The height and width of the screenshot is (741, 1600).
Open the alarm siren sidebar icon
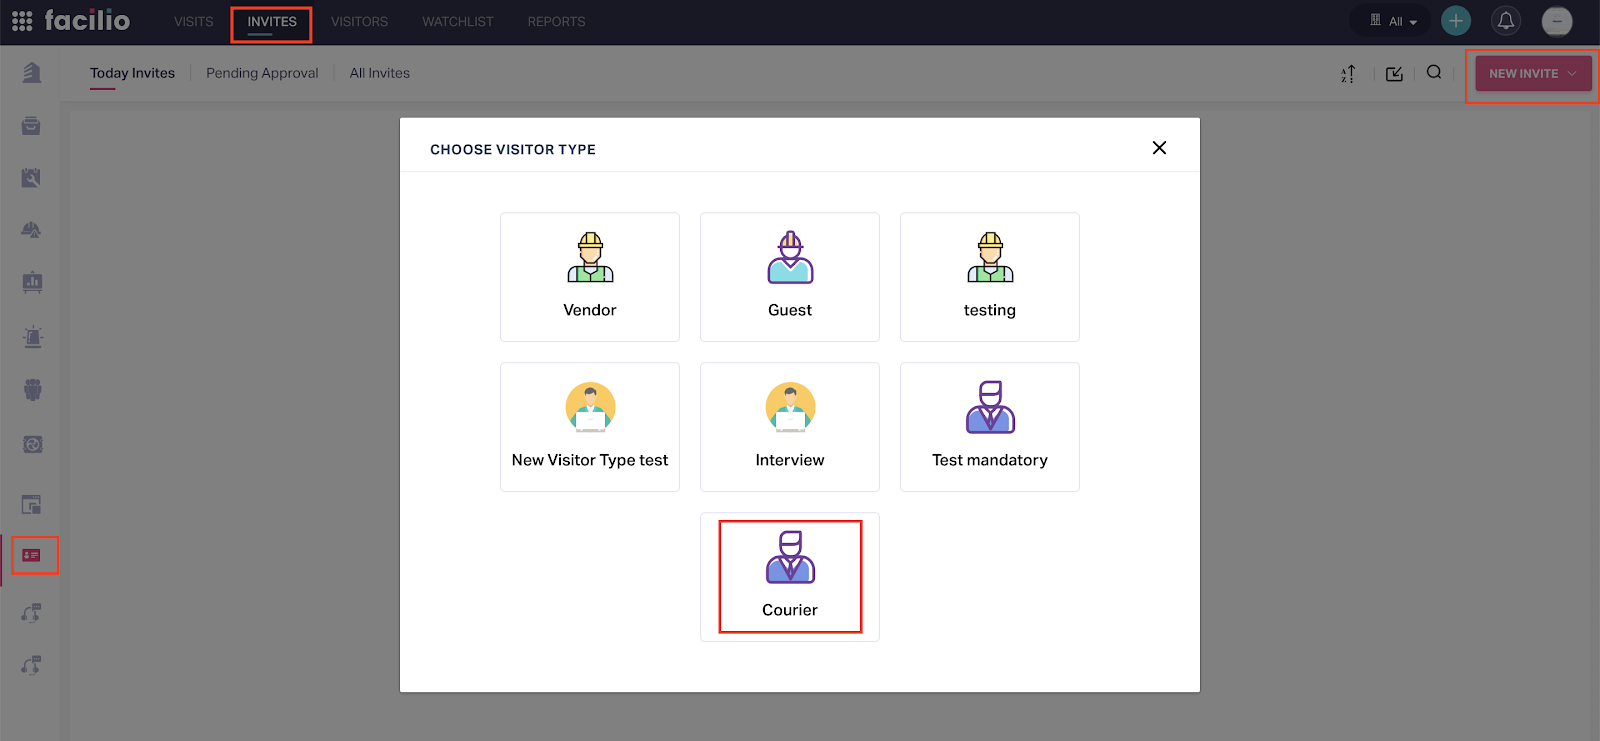tap(32, 337)
